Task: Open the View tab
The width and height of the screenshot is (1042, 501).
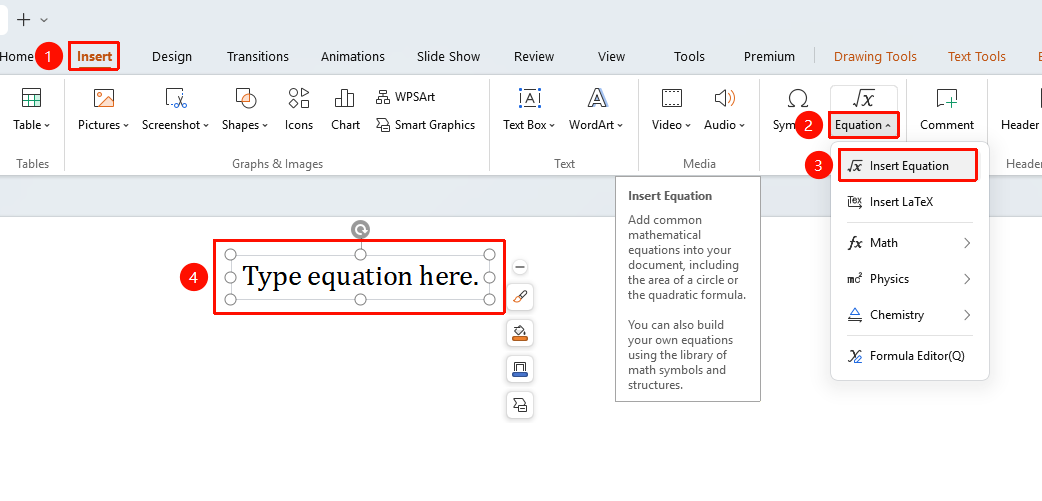Action: click(611, 56)
